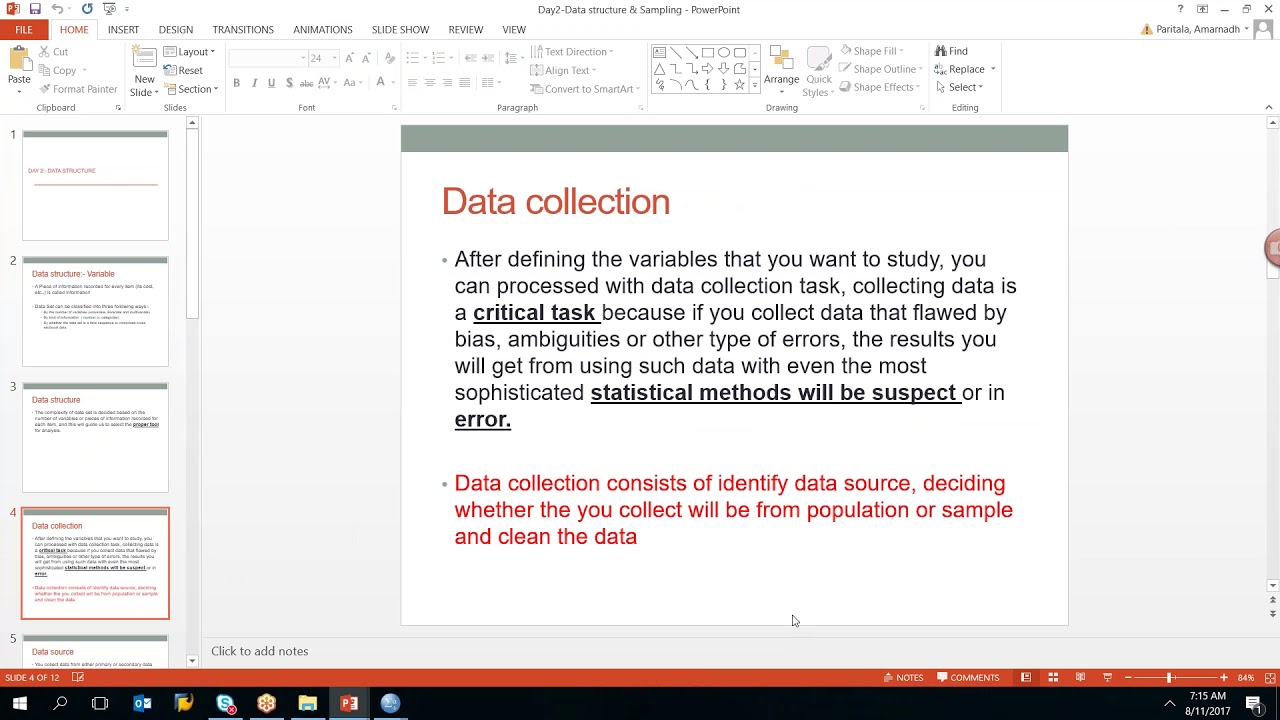Toggle Italic formatting

[254, 83]
